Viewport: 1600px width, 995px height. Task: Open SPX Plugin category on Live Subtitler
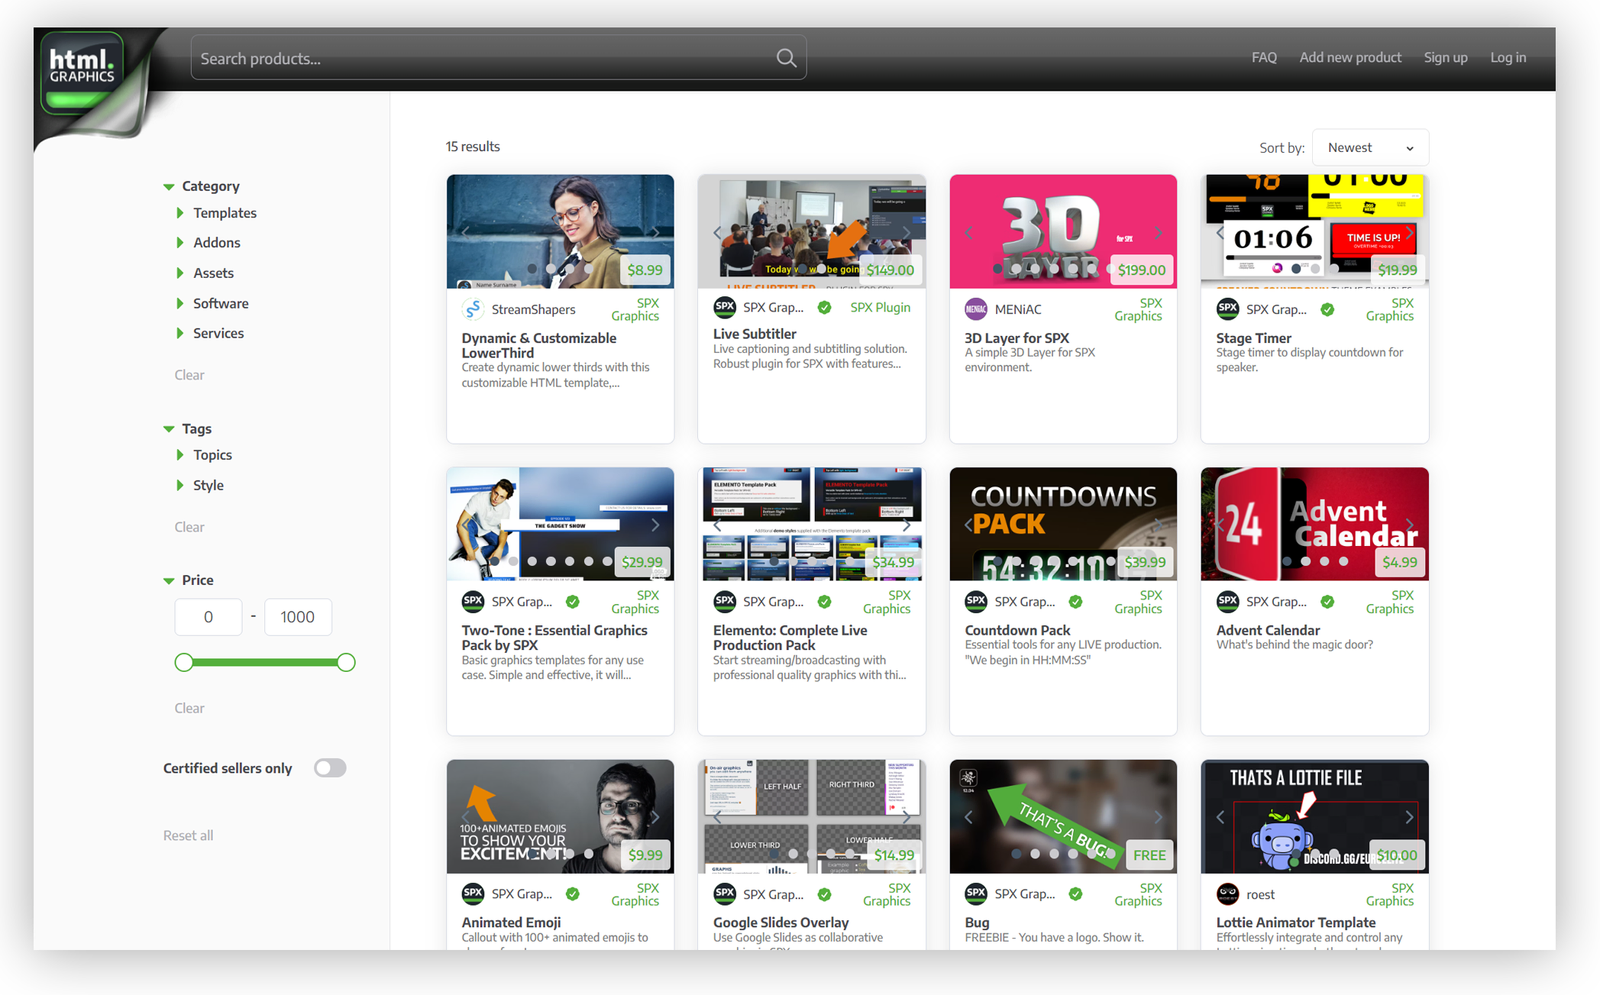[x=880, y=307]
